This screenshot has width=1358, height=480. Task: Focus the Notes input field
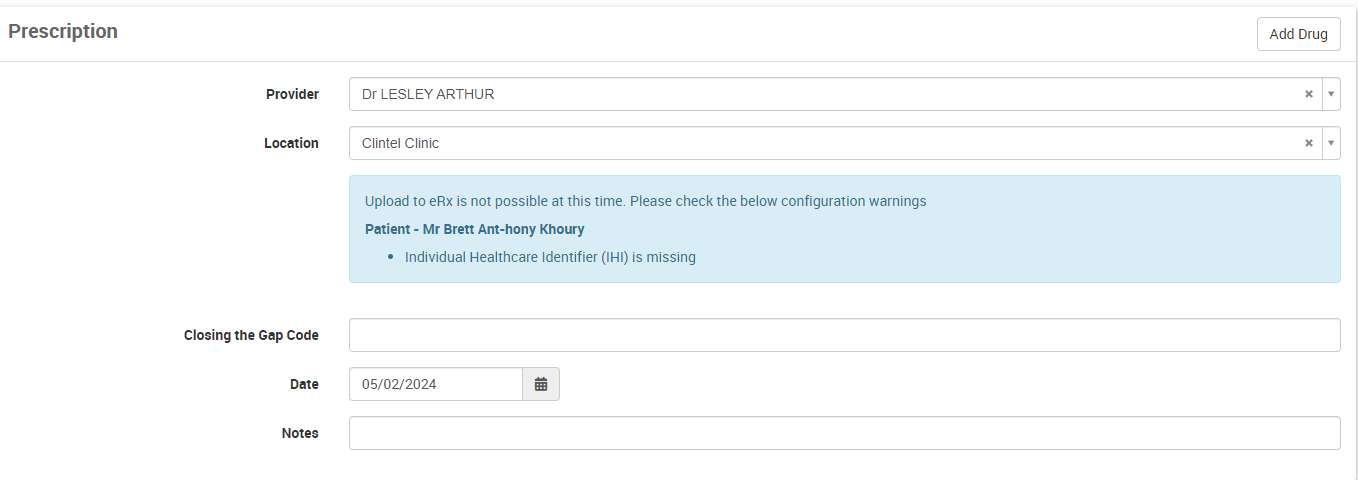844,433
